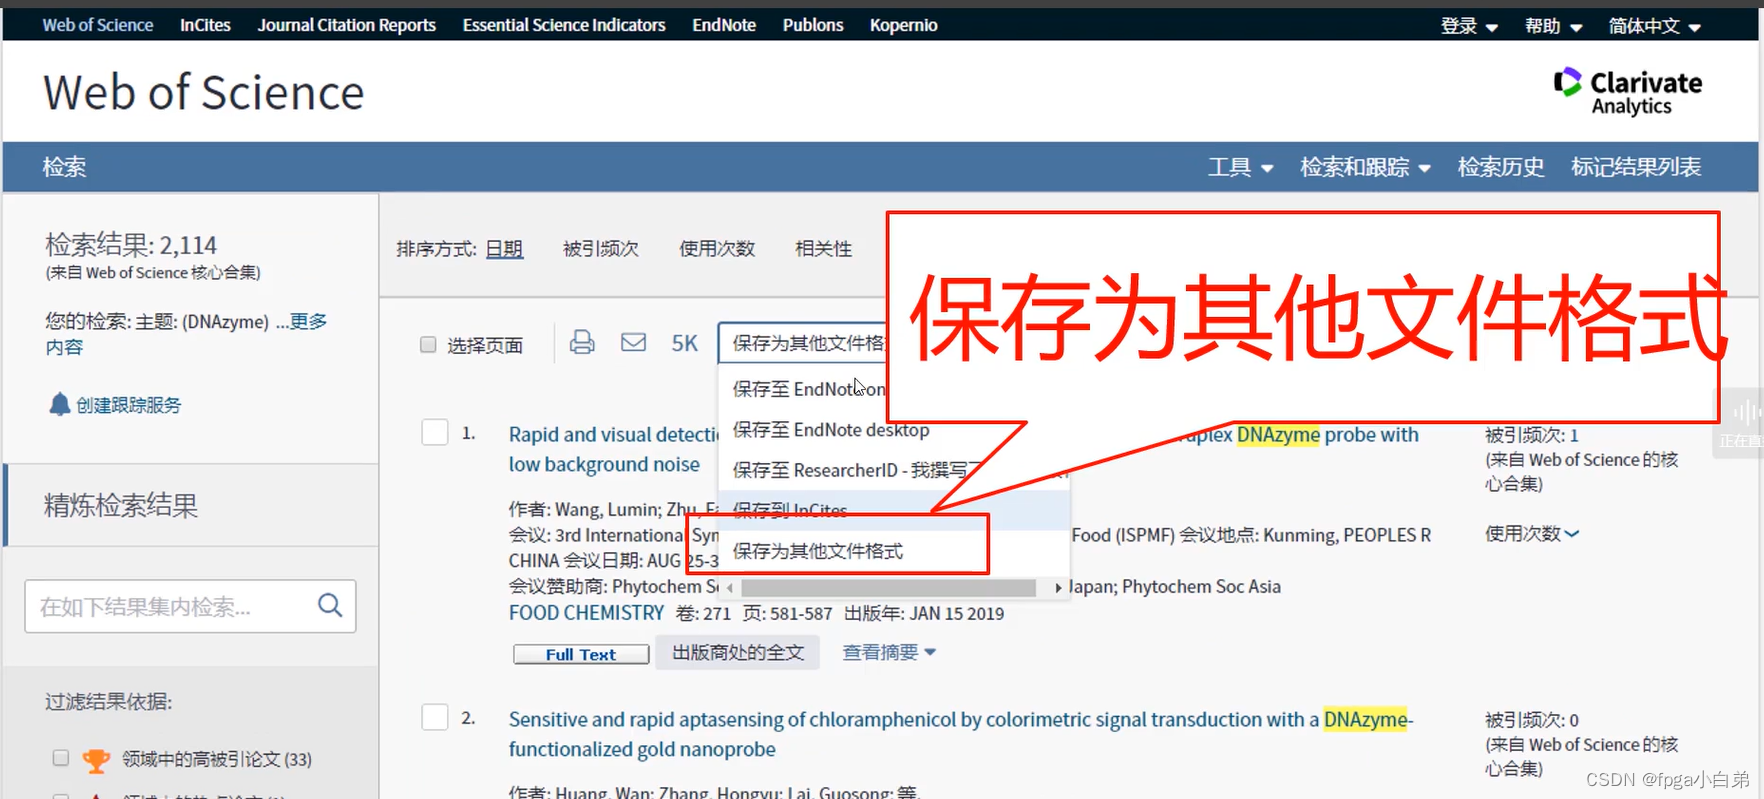Screen dimensions: 1764x799
Task: Sort results by 使用次数
Action: (716, 248)
